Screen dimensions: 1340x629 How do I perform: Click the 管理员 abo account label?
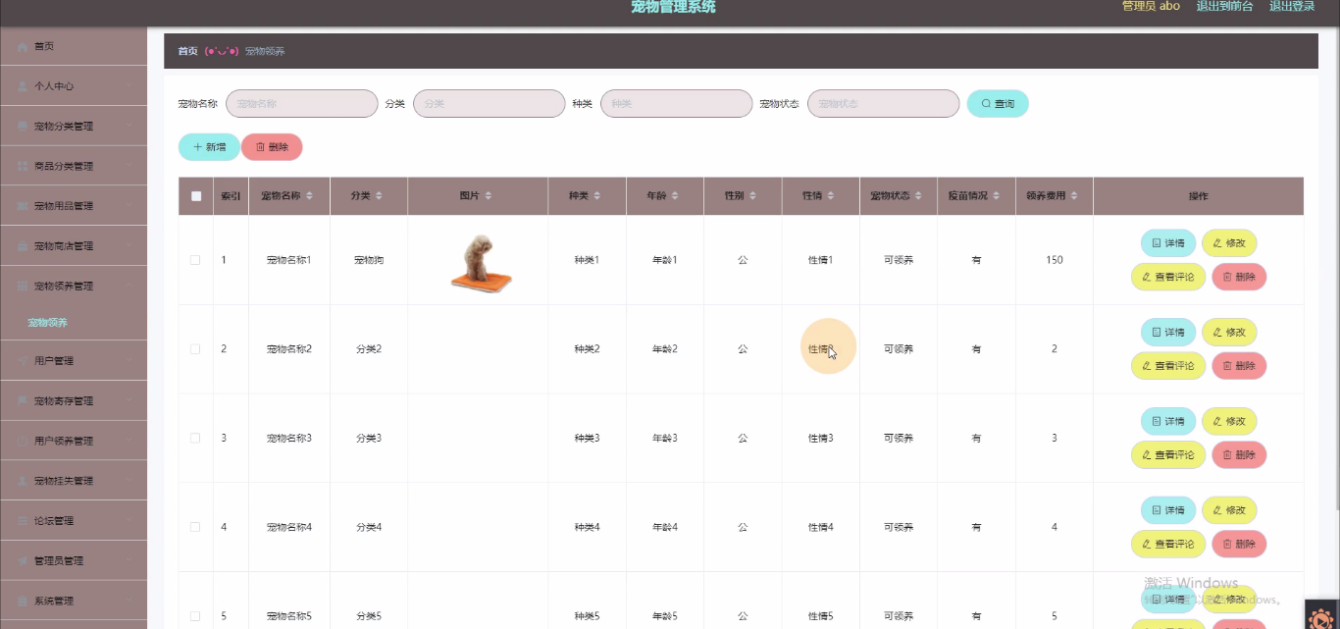click(x=1151, y=6)
